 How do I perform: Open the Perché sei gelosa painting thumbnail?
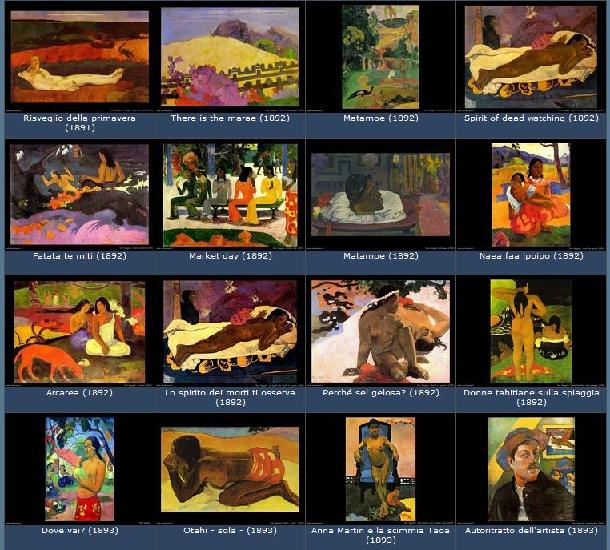click(380, 331)
